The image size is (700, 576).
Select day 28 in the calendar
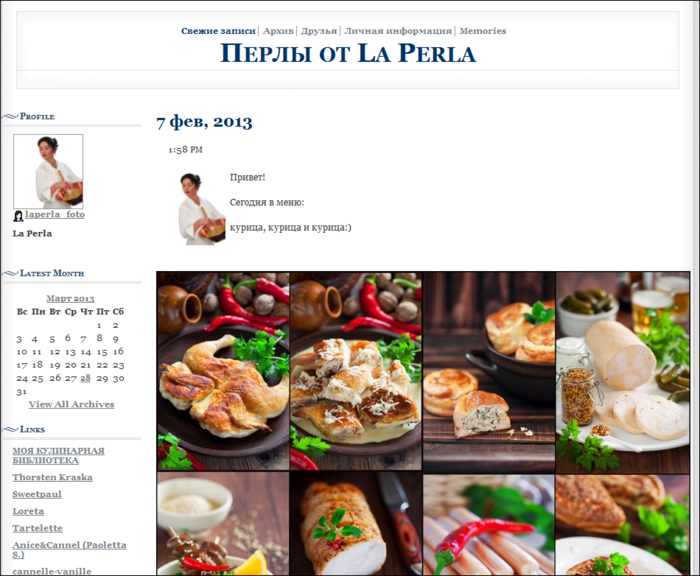pos(85,378)
